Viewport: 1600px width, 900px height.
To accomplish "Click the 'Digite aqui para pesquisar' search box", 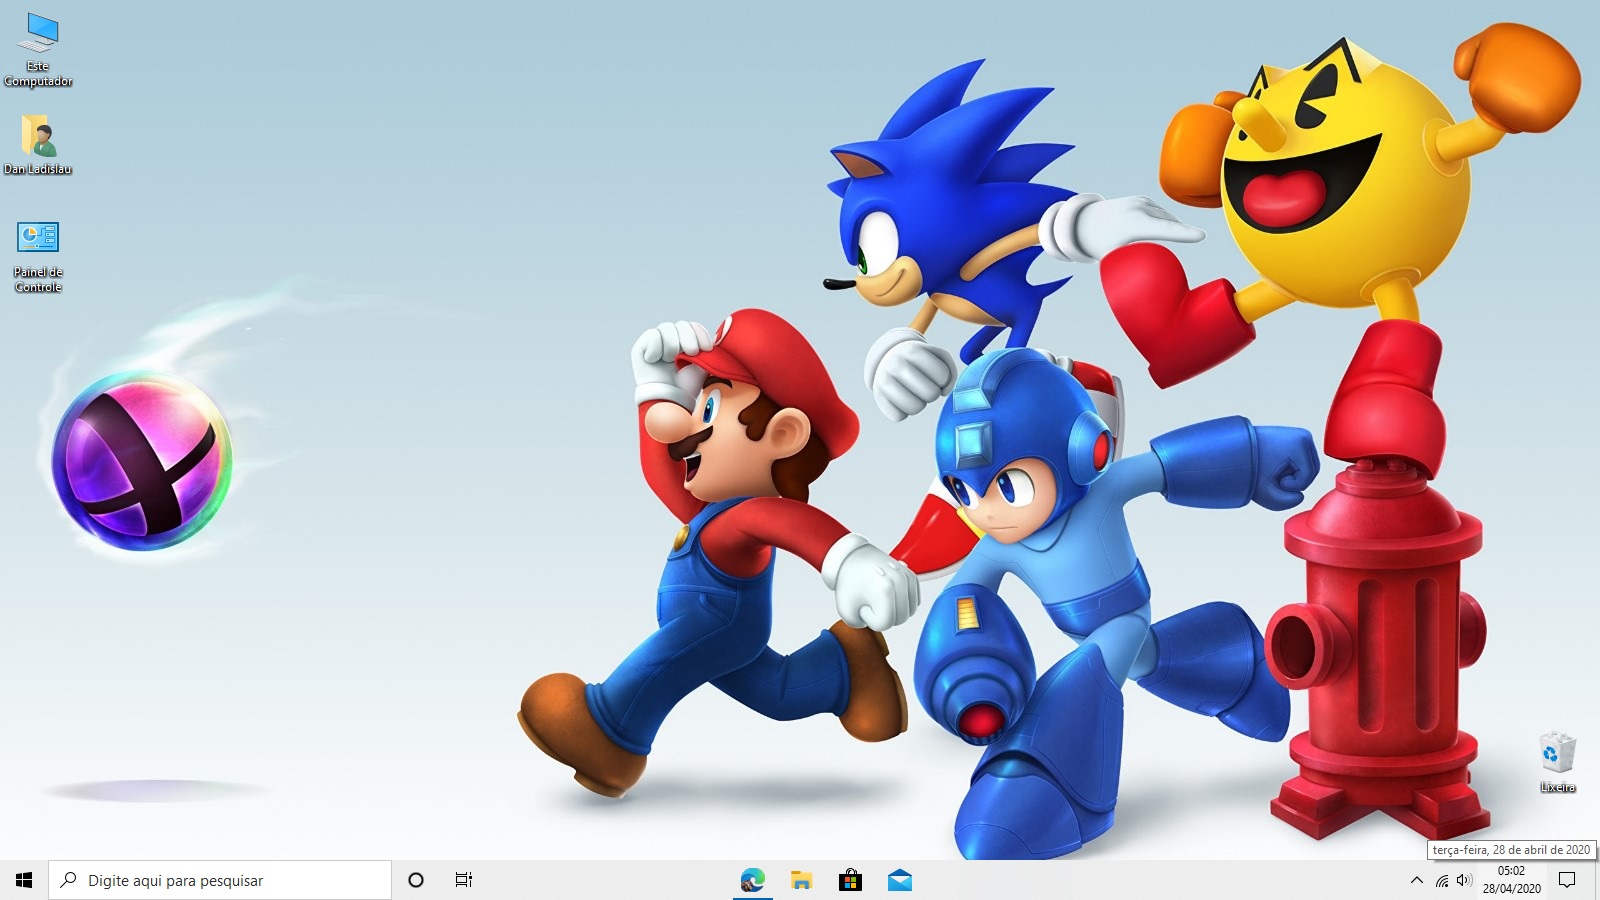I will click(x=230, y=880).
